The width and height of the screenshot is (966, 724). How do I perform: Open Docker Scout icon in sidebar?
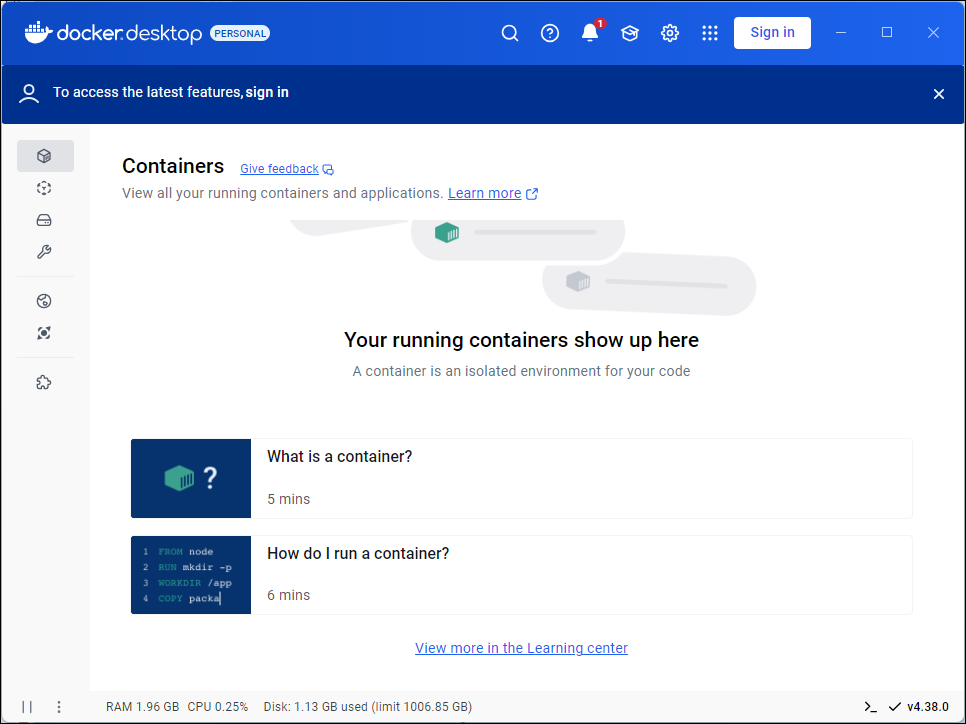pos(44,333)
